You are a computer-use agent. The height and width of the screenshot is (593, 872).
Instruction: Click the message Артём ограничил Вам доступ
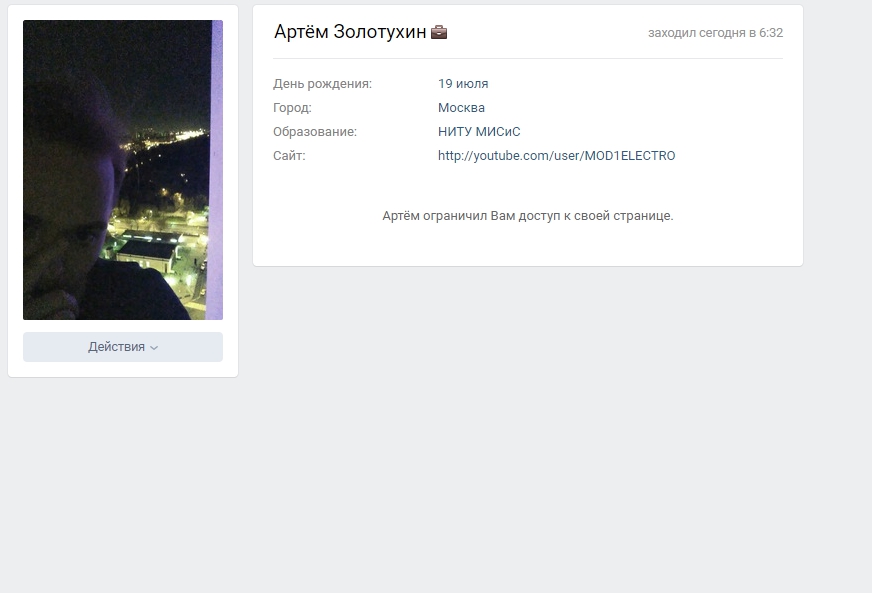pyautogui.click(x=528, y=216)
